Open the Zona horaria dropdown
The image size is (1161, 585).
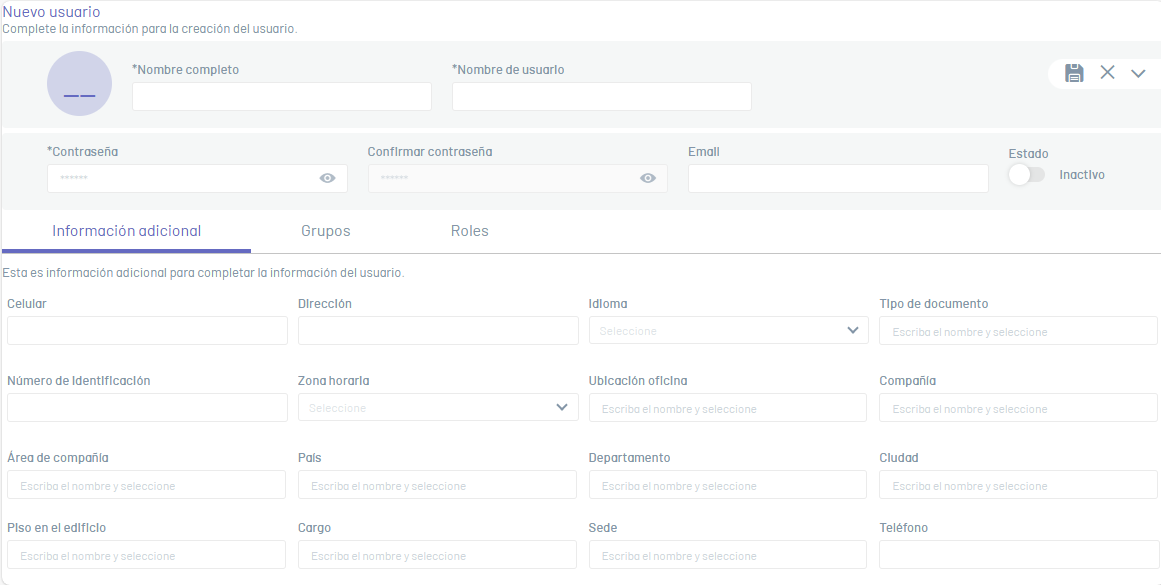(437, 407)
